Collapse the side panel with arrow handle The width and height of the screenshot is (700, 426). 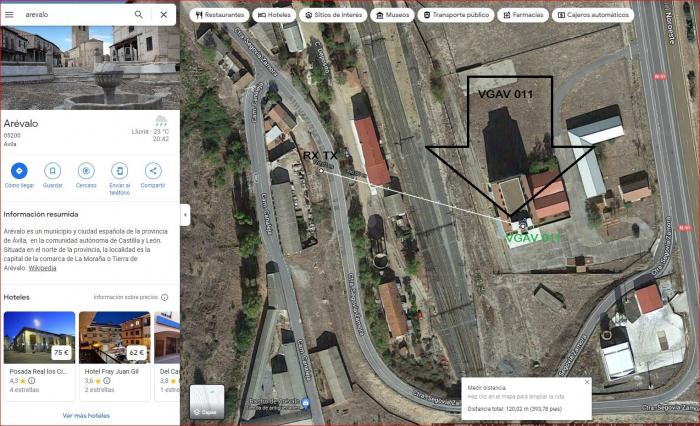(x=185, y=215)
